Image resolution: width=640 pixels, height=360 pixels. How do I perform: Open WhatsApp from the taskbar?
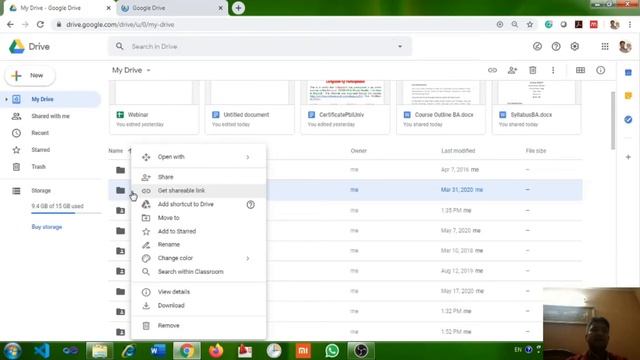[332, 351]
